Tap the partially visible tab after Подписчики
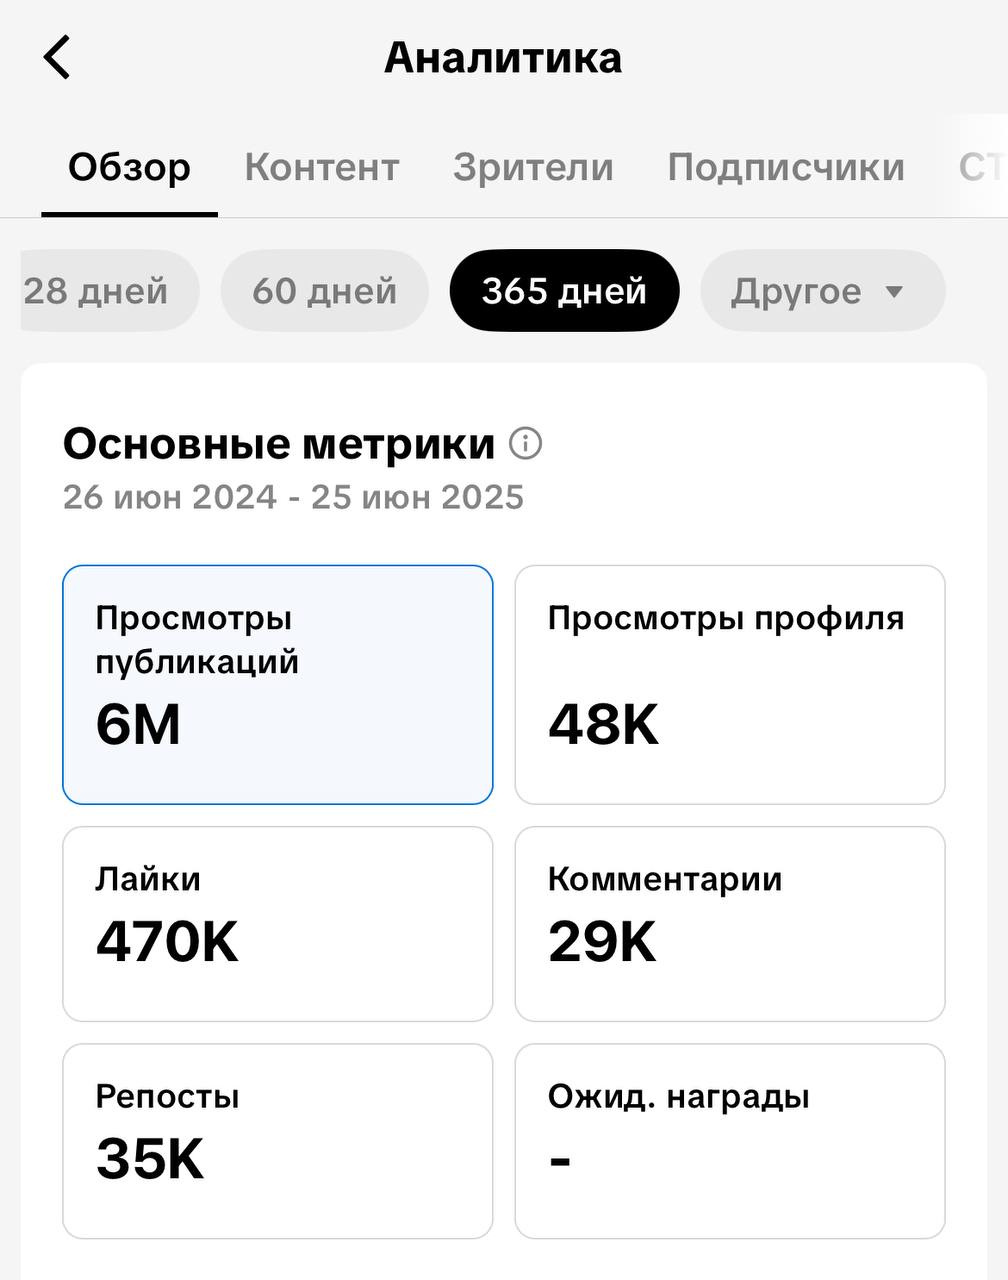 tap(982, 167)
